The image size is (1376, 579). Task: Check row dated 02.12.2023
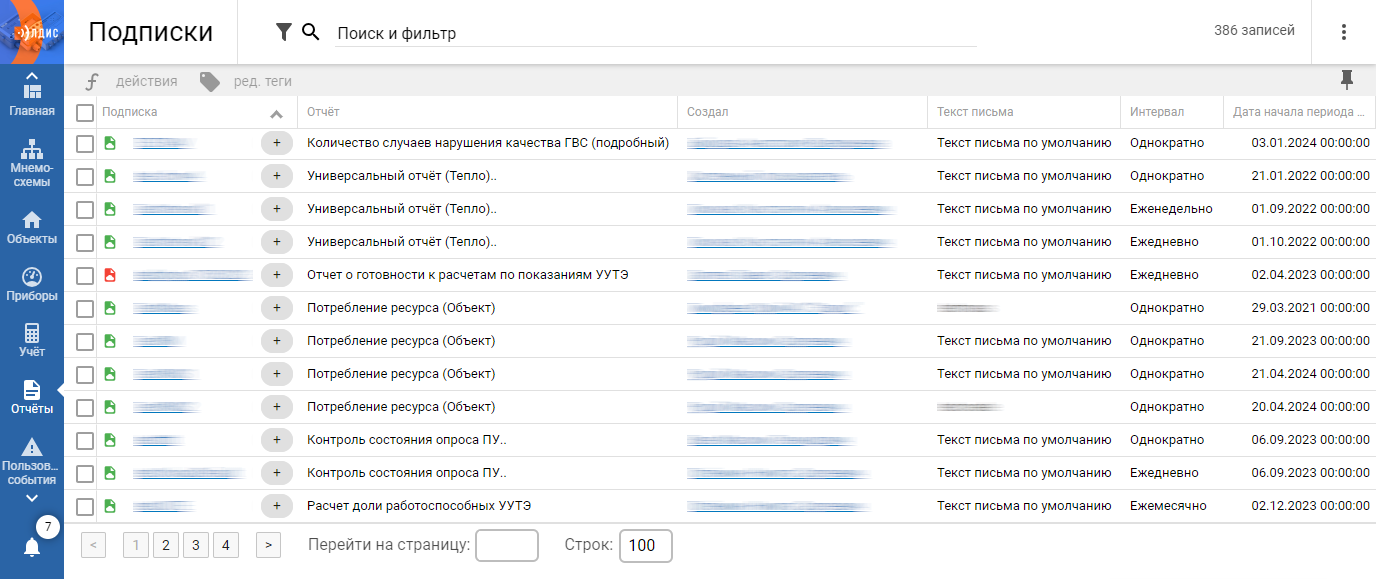(x=86, y=507)
